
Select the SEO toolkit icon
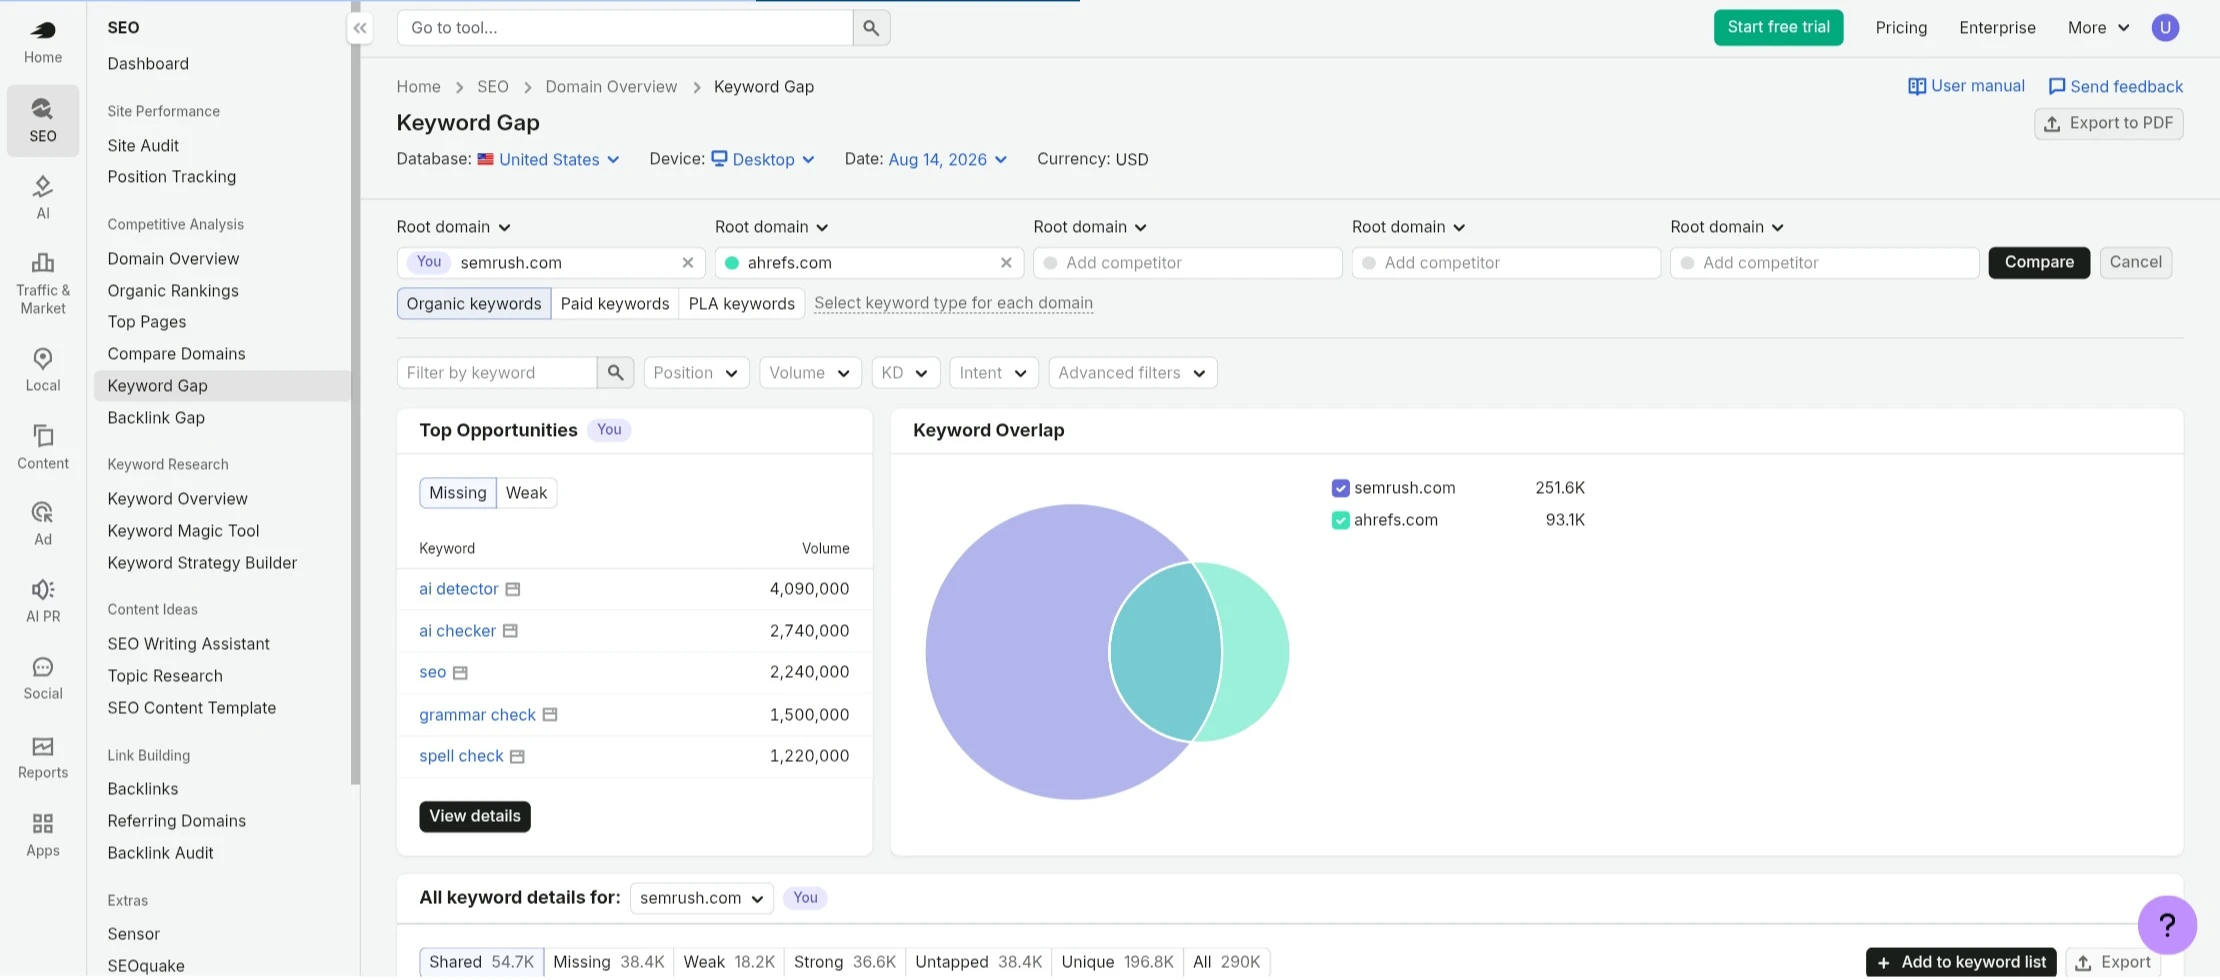click(43, 120)
